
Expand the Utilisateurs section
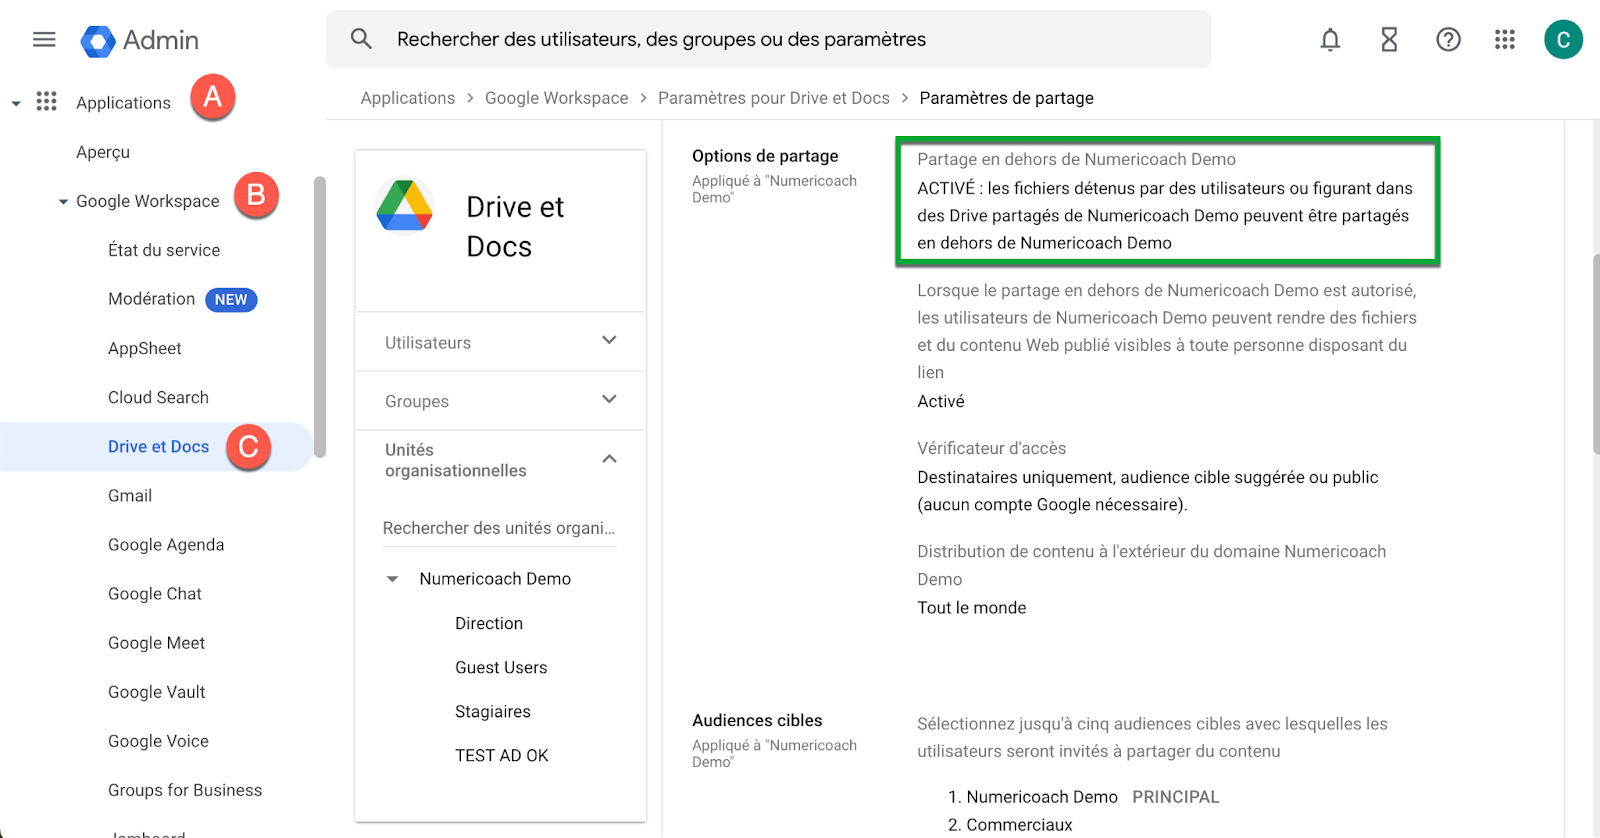click(x=609, y=341)
